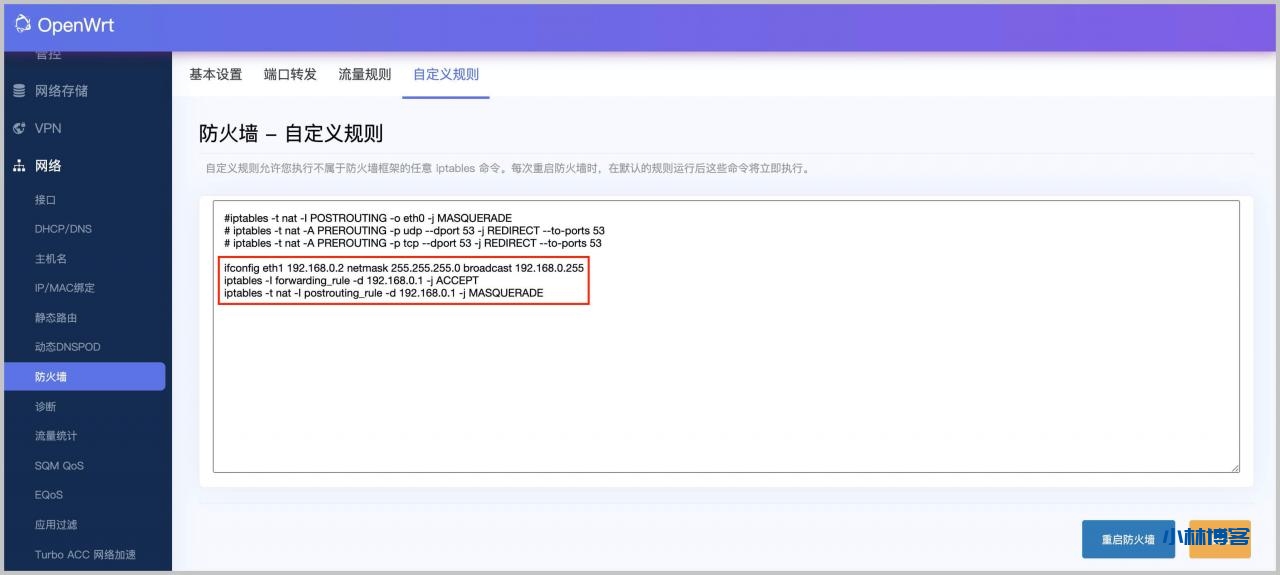
Task: Open Turbo ACC 网络加速 settings
Action: (85, 554)
